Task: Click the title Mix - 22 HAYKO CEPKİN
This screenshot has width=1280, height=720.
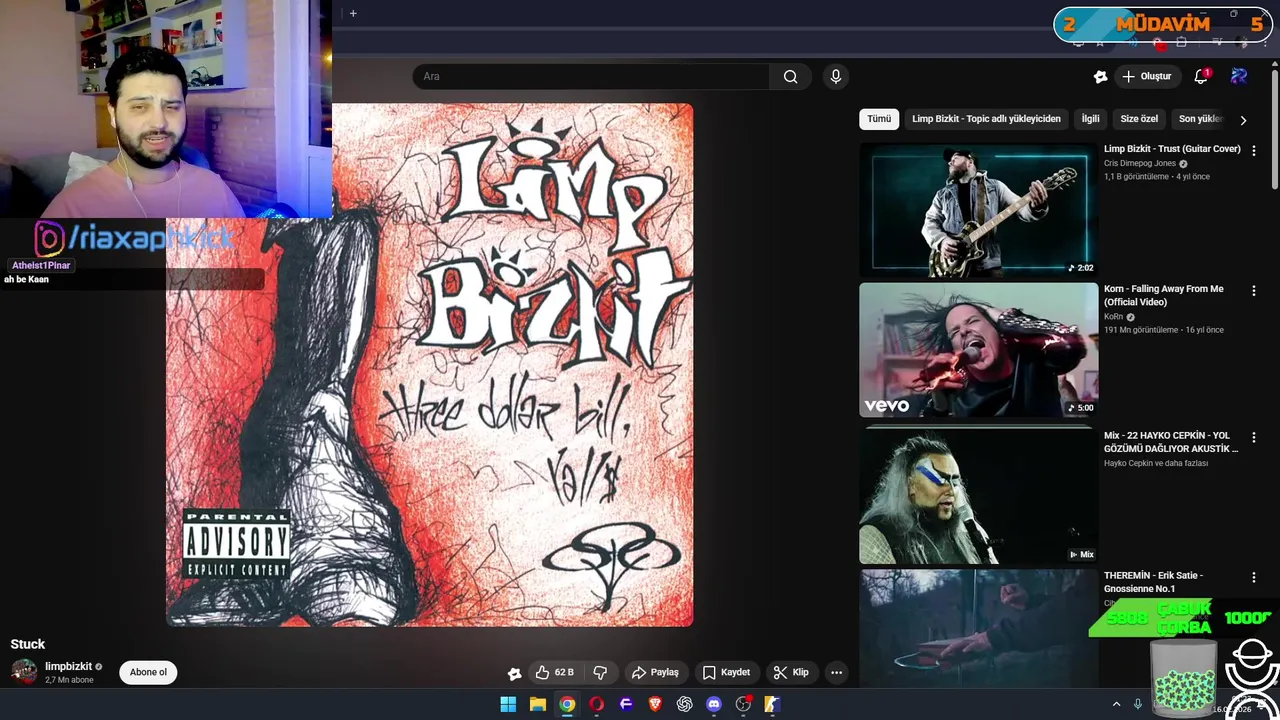Action: coord(1170,442)
